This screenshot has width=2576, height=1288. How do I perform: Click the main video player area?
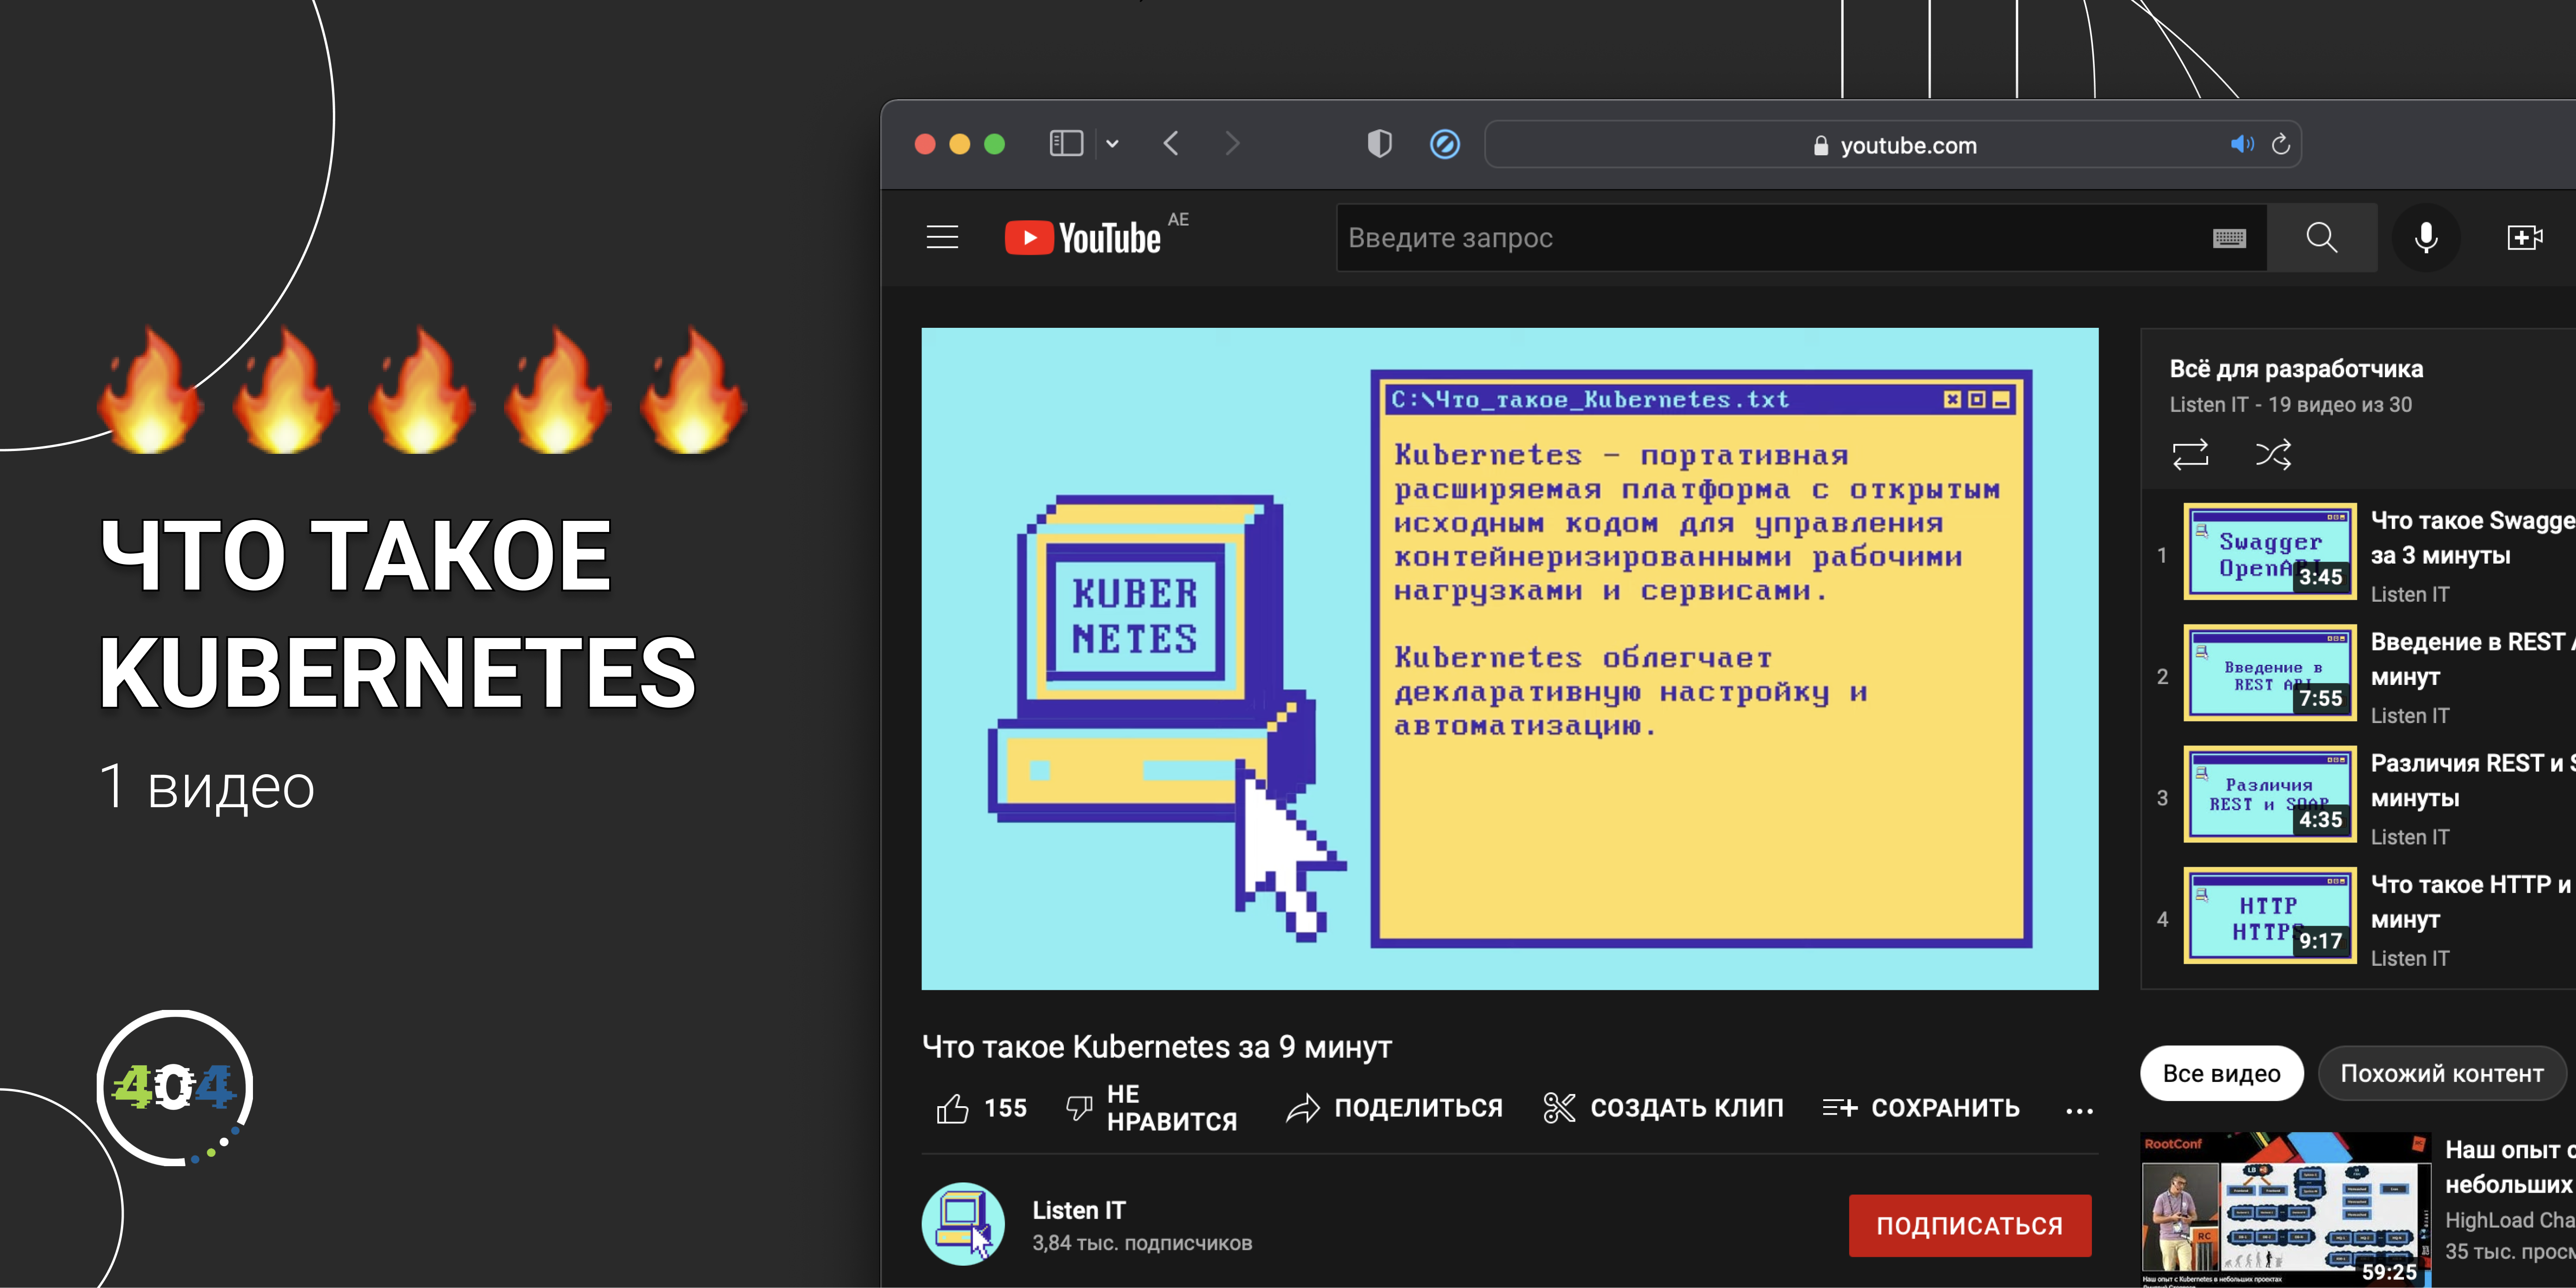click(1509, 658)
